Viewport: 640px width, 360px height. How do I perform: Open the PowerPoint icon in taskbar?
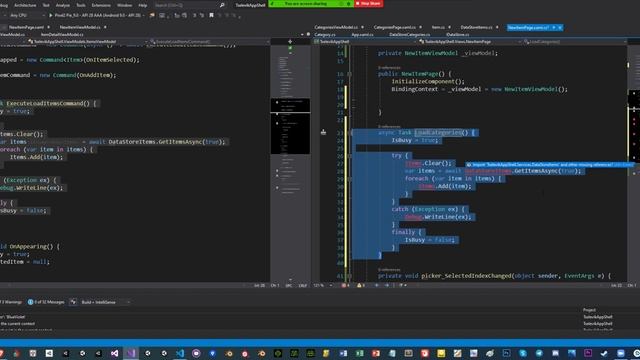click(x=376, y=353)
